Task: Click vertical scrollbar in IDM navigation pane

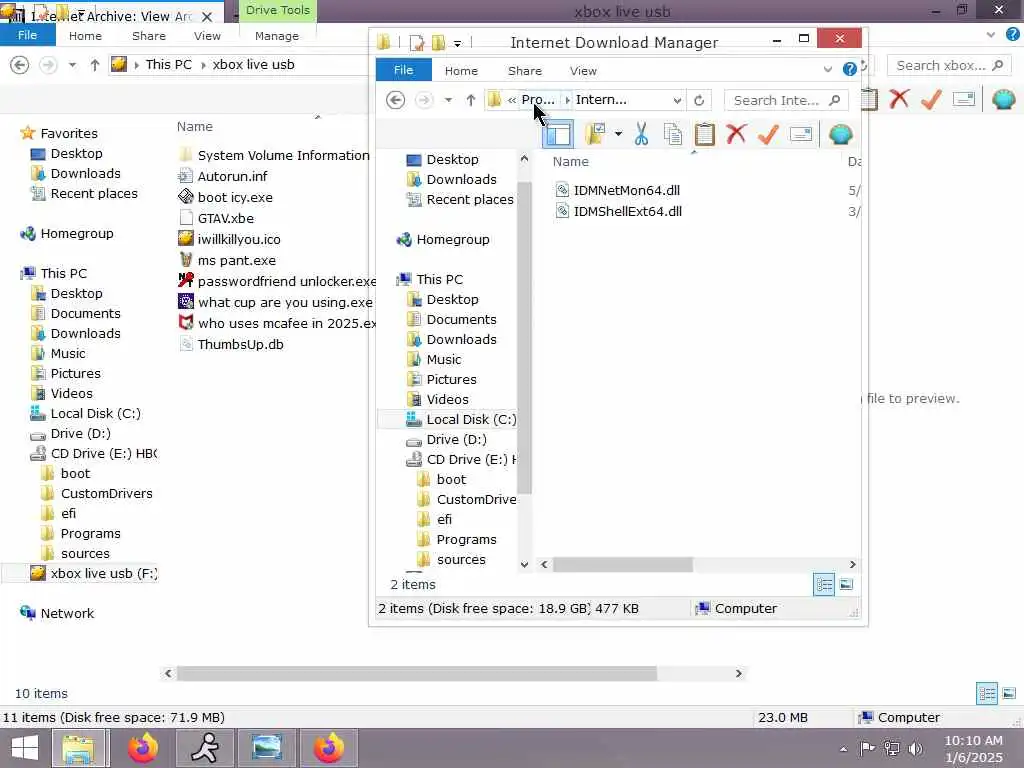Action: click(x=524, y=338)
